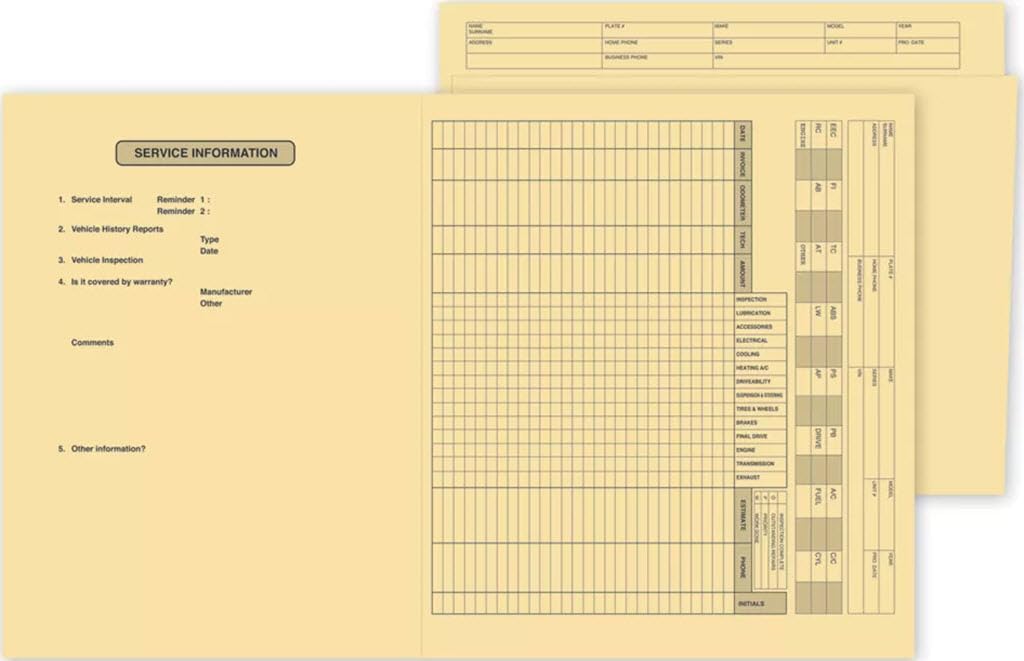Click the 'Service Interval' label
This screenshot has height=661, width=1024.
point(101,199)
